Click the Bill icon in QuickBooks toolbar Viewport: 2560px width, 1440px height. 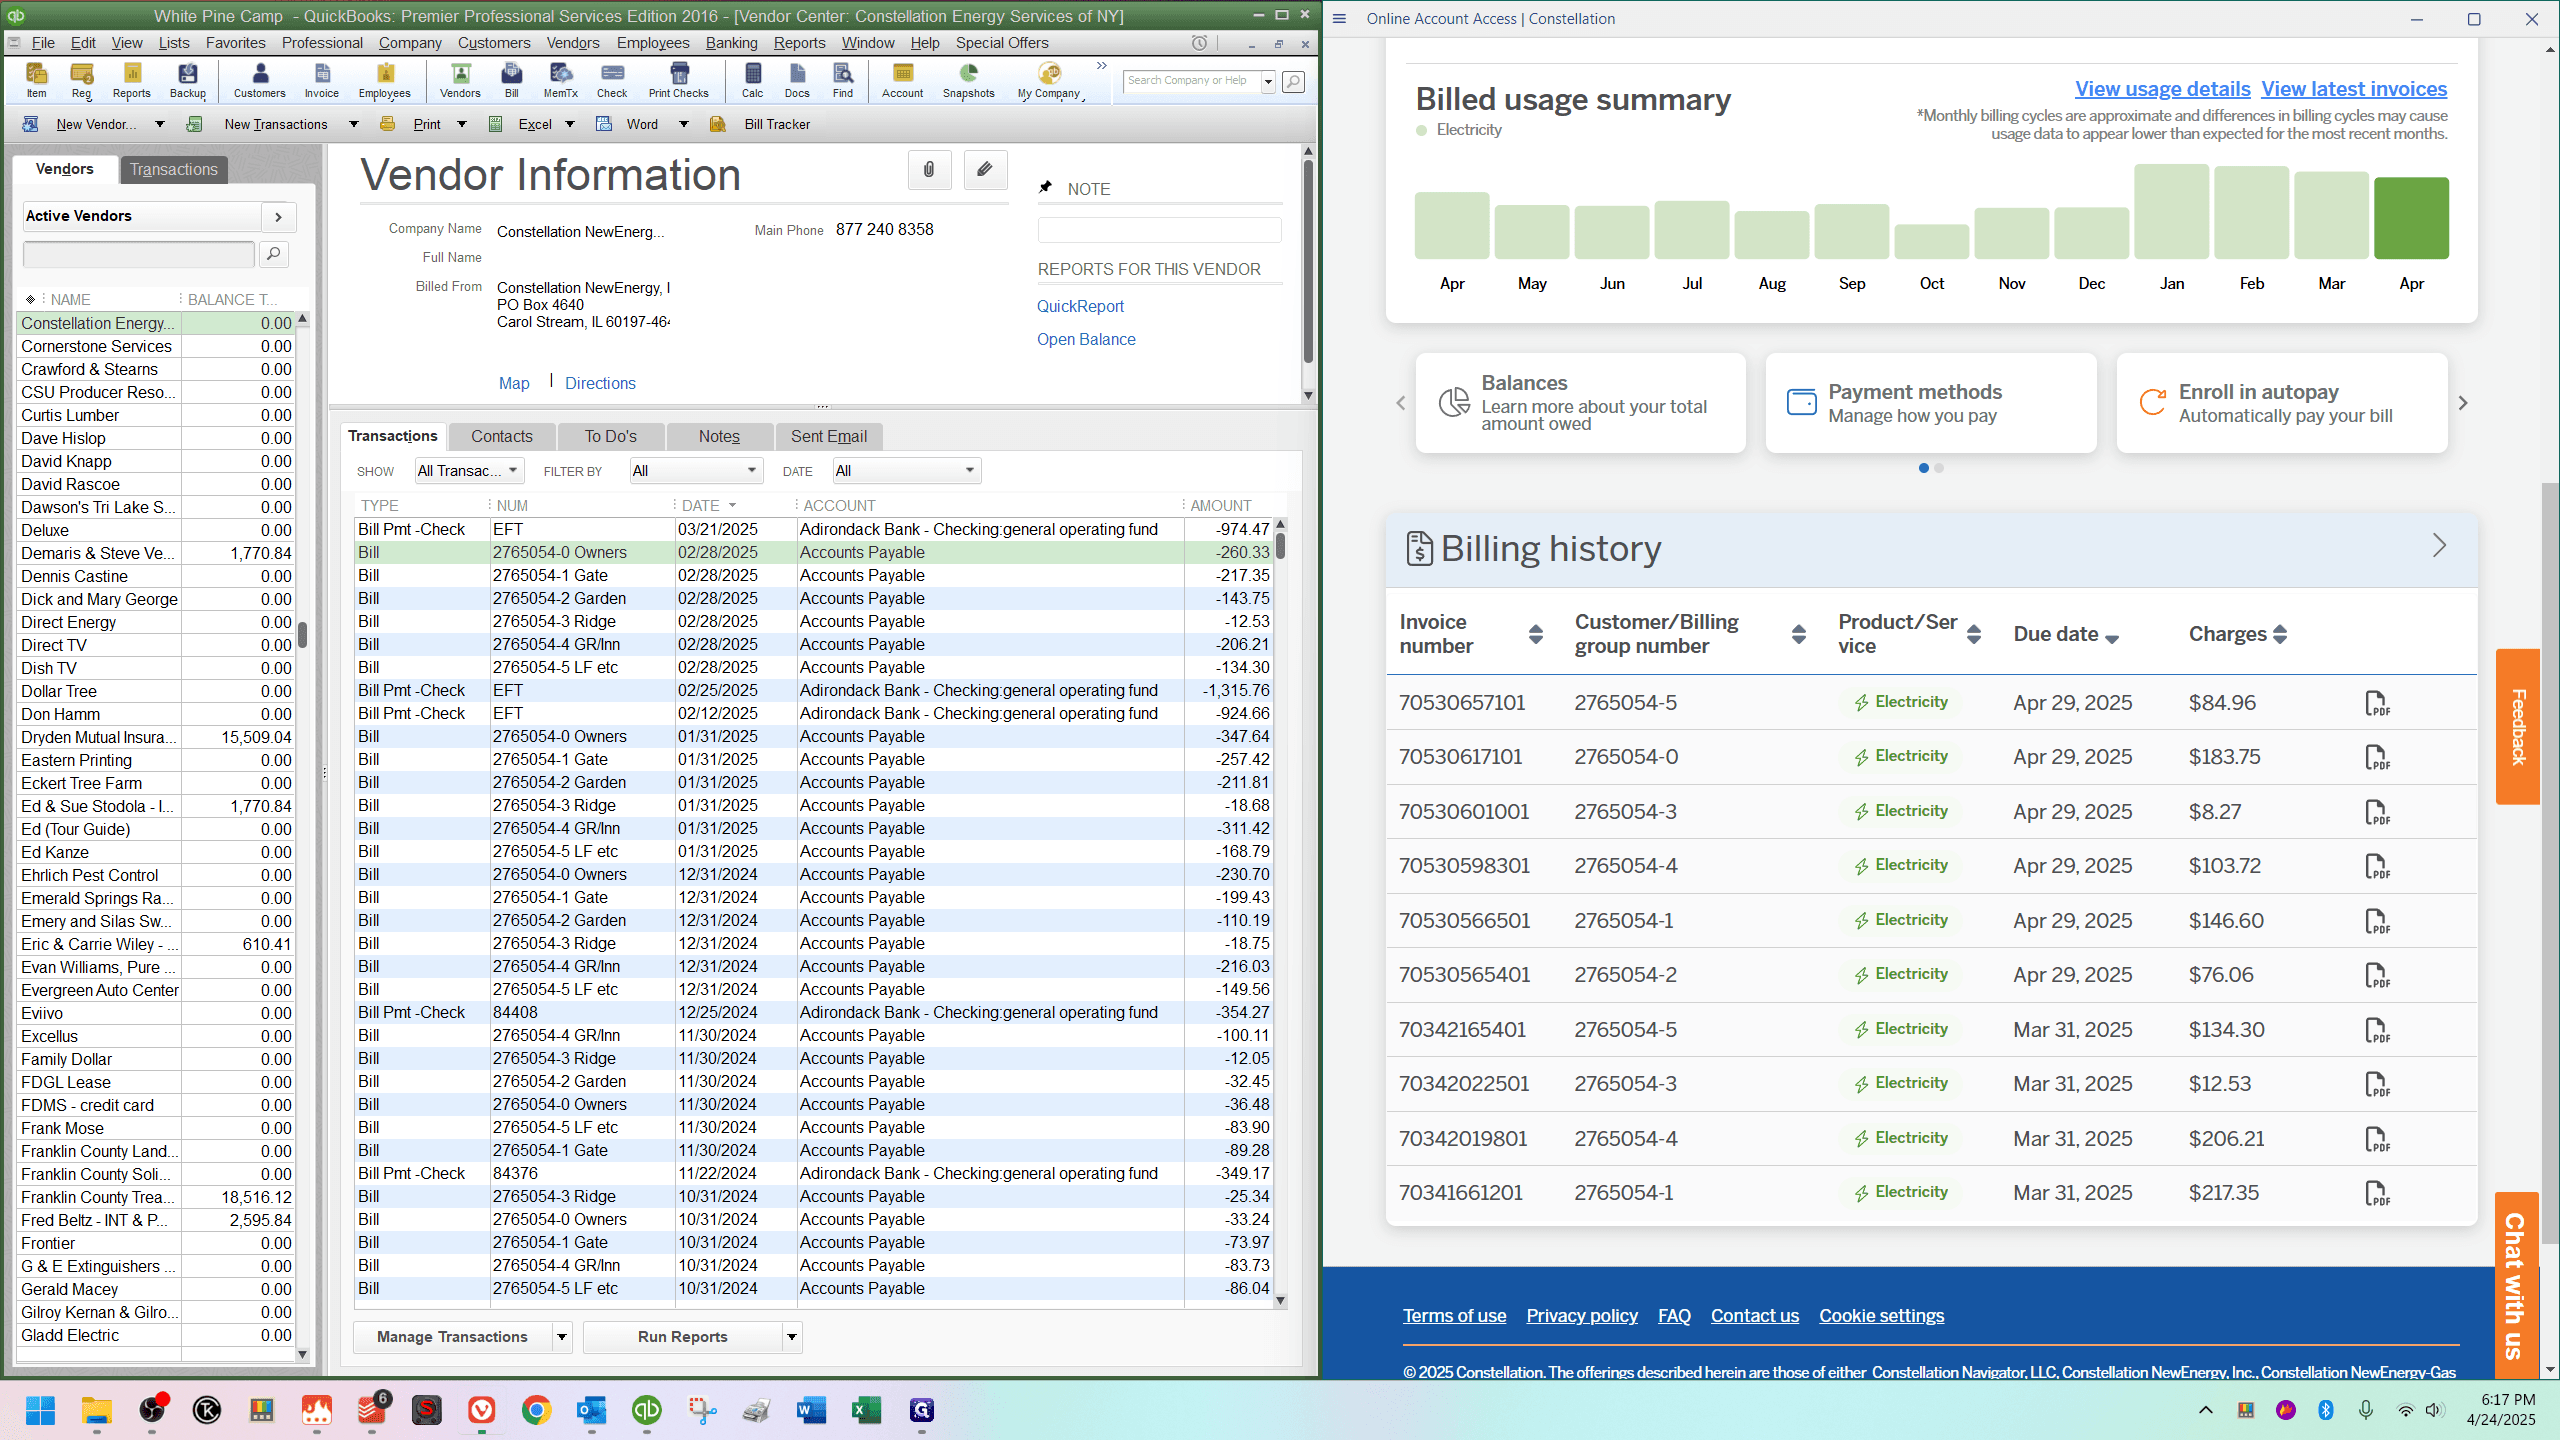pos(511,80)
